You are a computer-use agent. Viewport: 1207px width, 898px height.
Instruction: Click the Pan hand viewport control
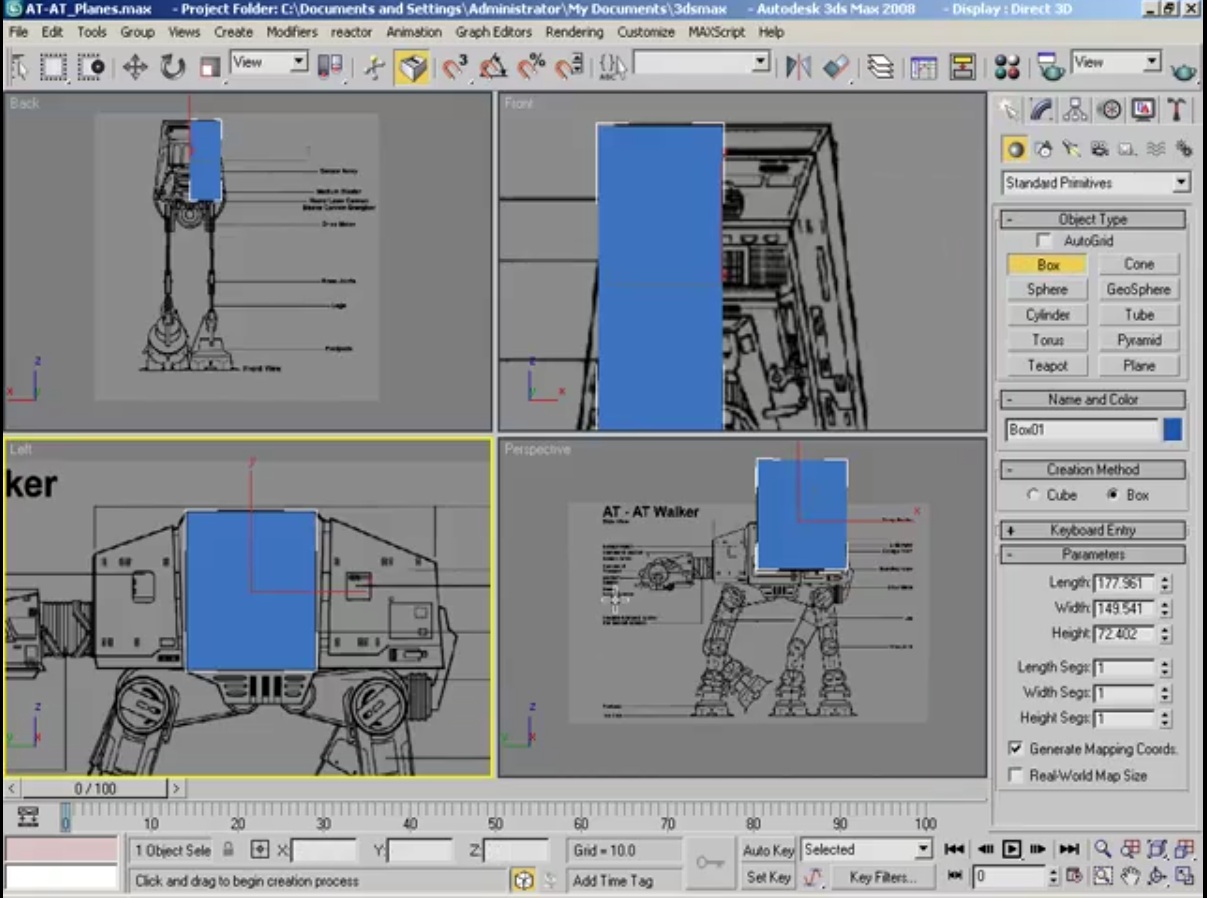coord(1130,877)
